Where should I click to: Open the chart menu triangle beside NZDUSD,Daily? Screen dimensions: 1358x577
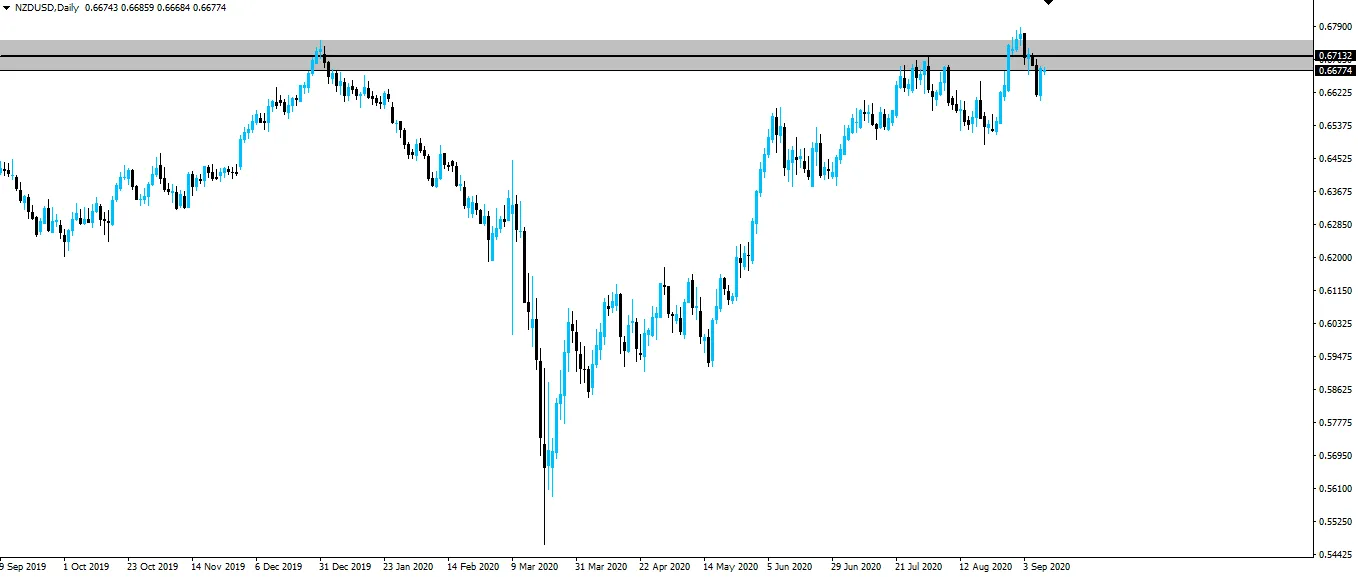7,7
